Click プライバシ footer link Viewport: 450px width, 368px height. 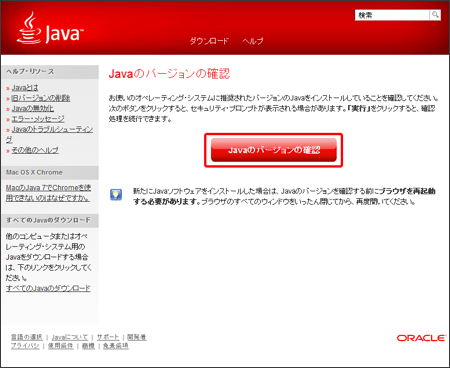coord(25,346)
